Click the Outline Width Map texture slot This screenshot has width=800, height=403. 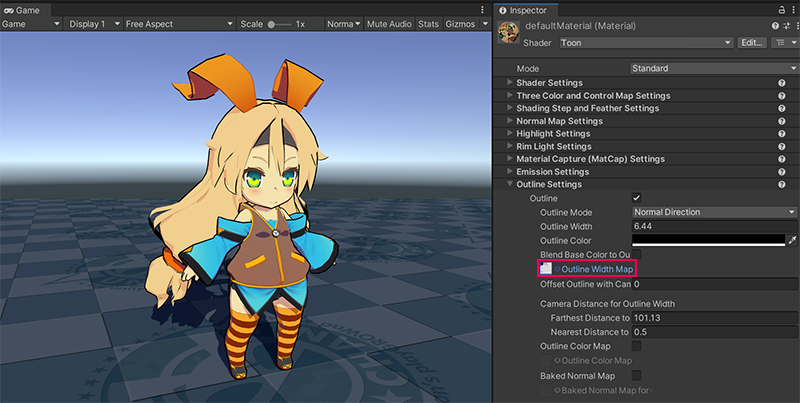tap(546, 268)
